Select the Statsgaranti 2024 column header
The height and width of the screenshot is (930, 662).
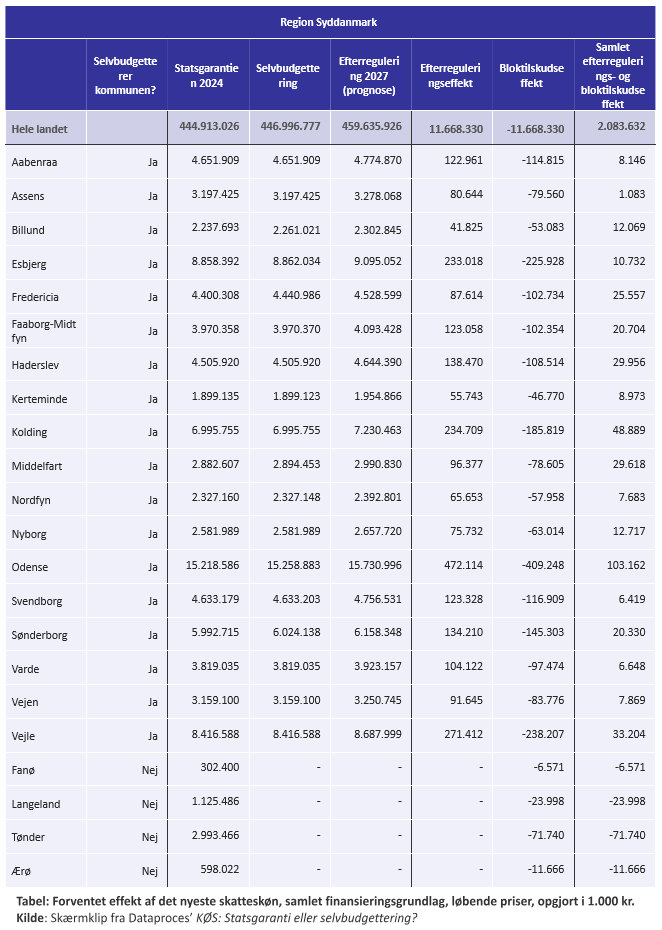[206, 76]
